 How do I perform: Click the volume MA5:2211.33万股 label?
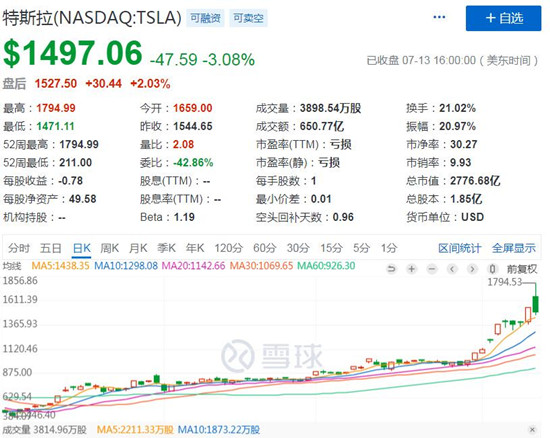tap(135, 430)
